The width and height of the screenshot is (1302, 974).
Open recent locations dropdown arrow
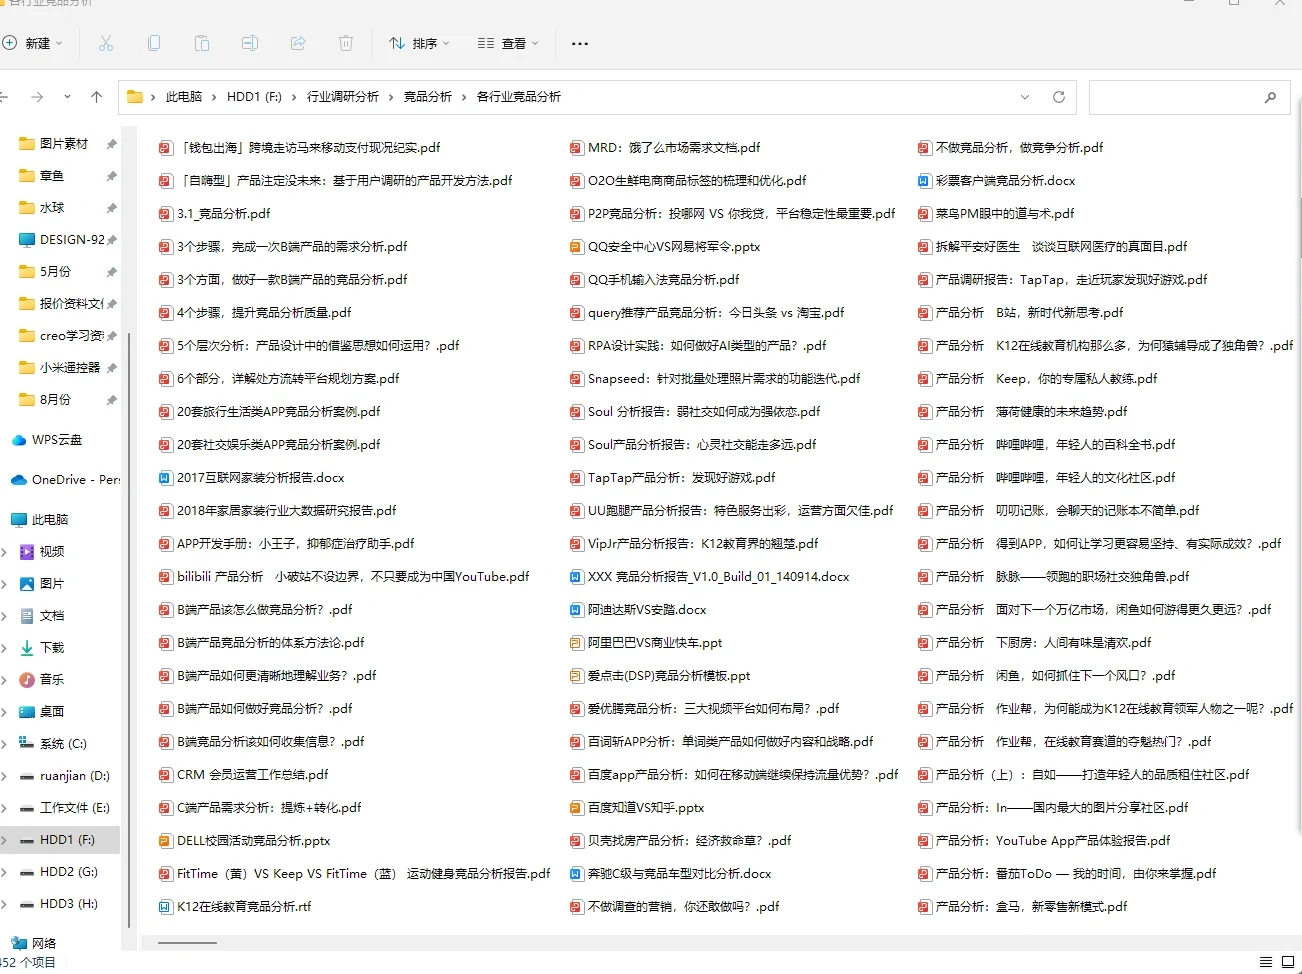click(67, 97)
